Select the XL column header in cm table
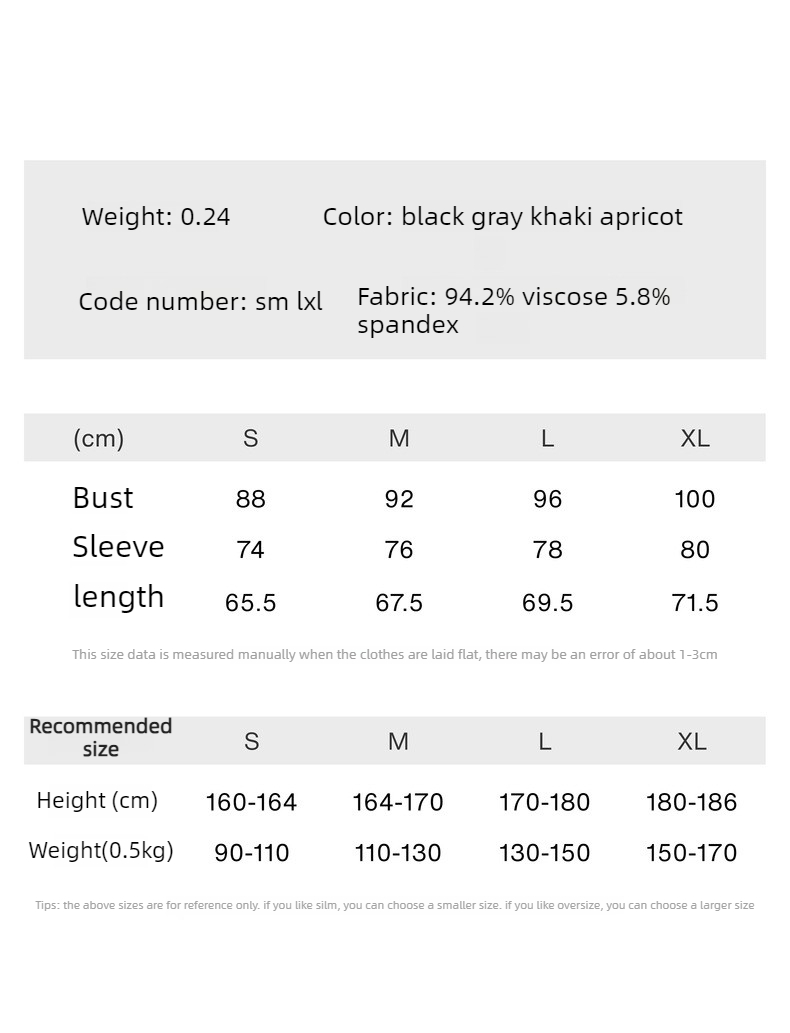The height and width of the screenshot is (1033, 790). click(695, 438)
